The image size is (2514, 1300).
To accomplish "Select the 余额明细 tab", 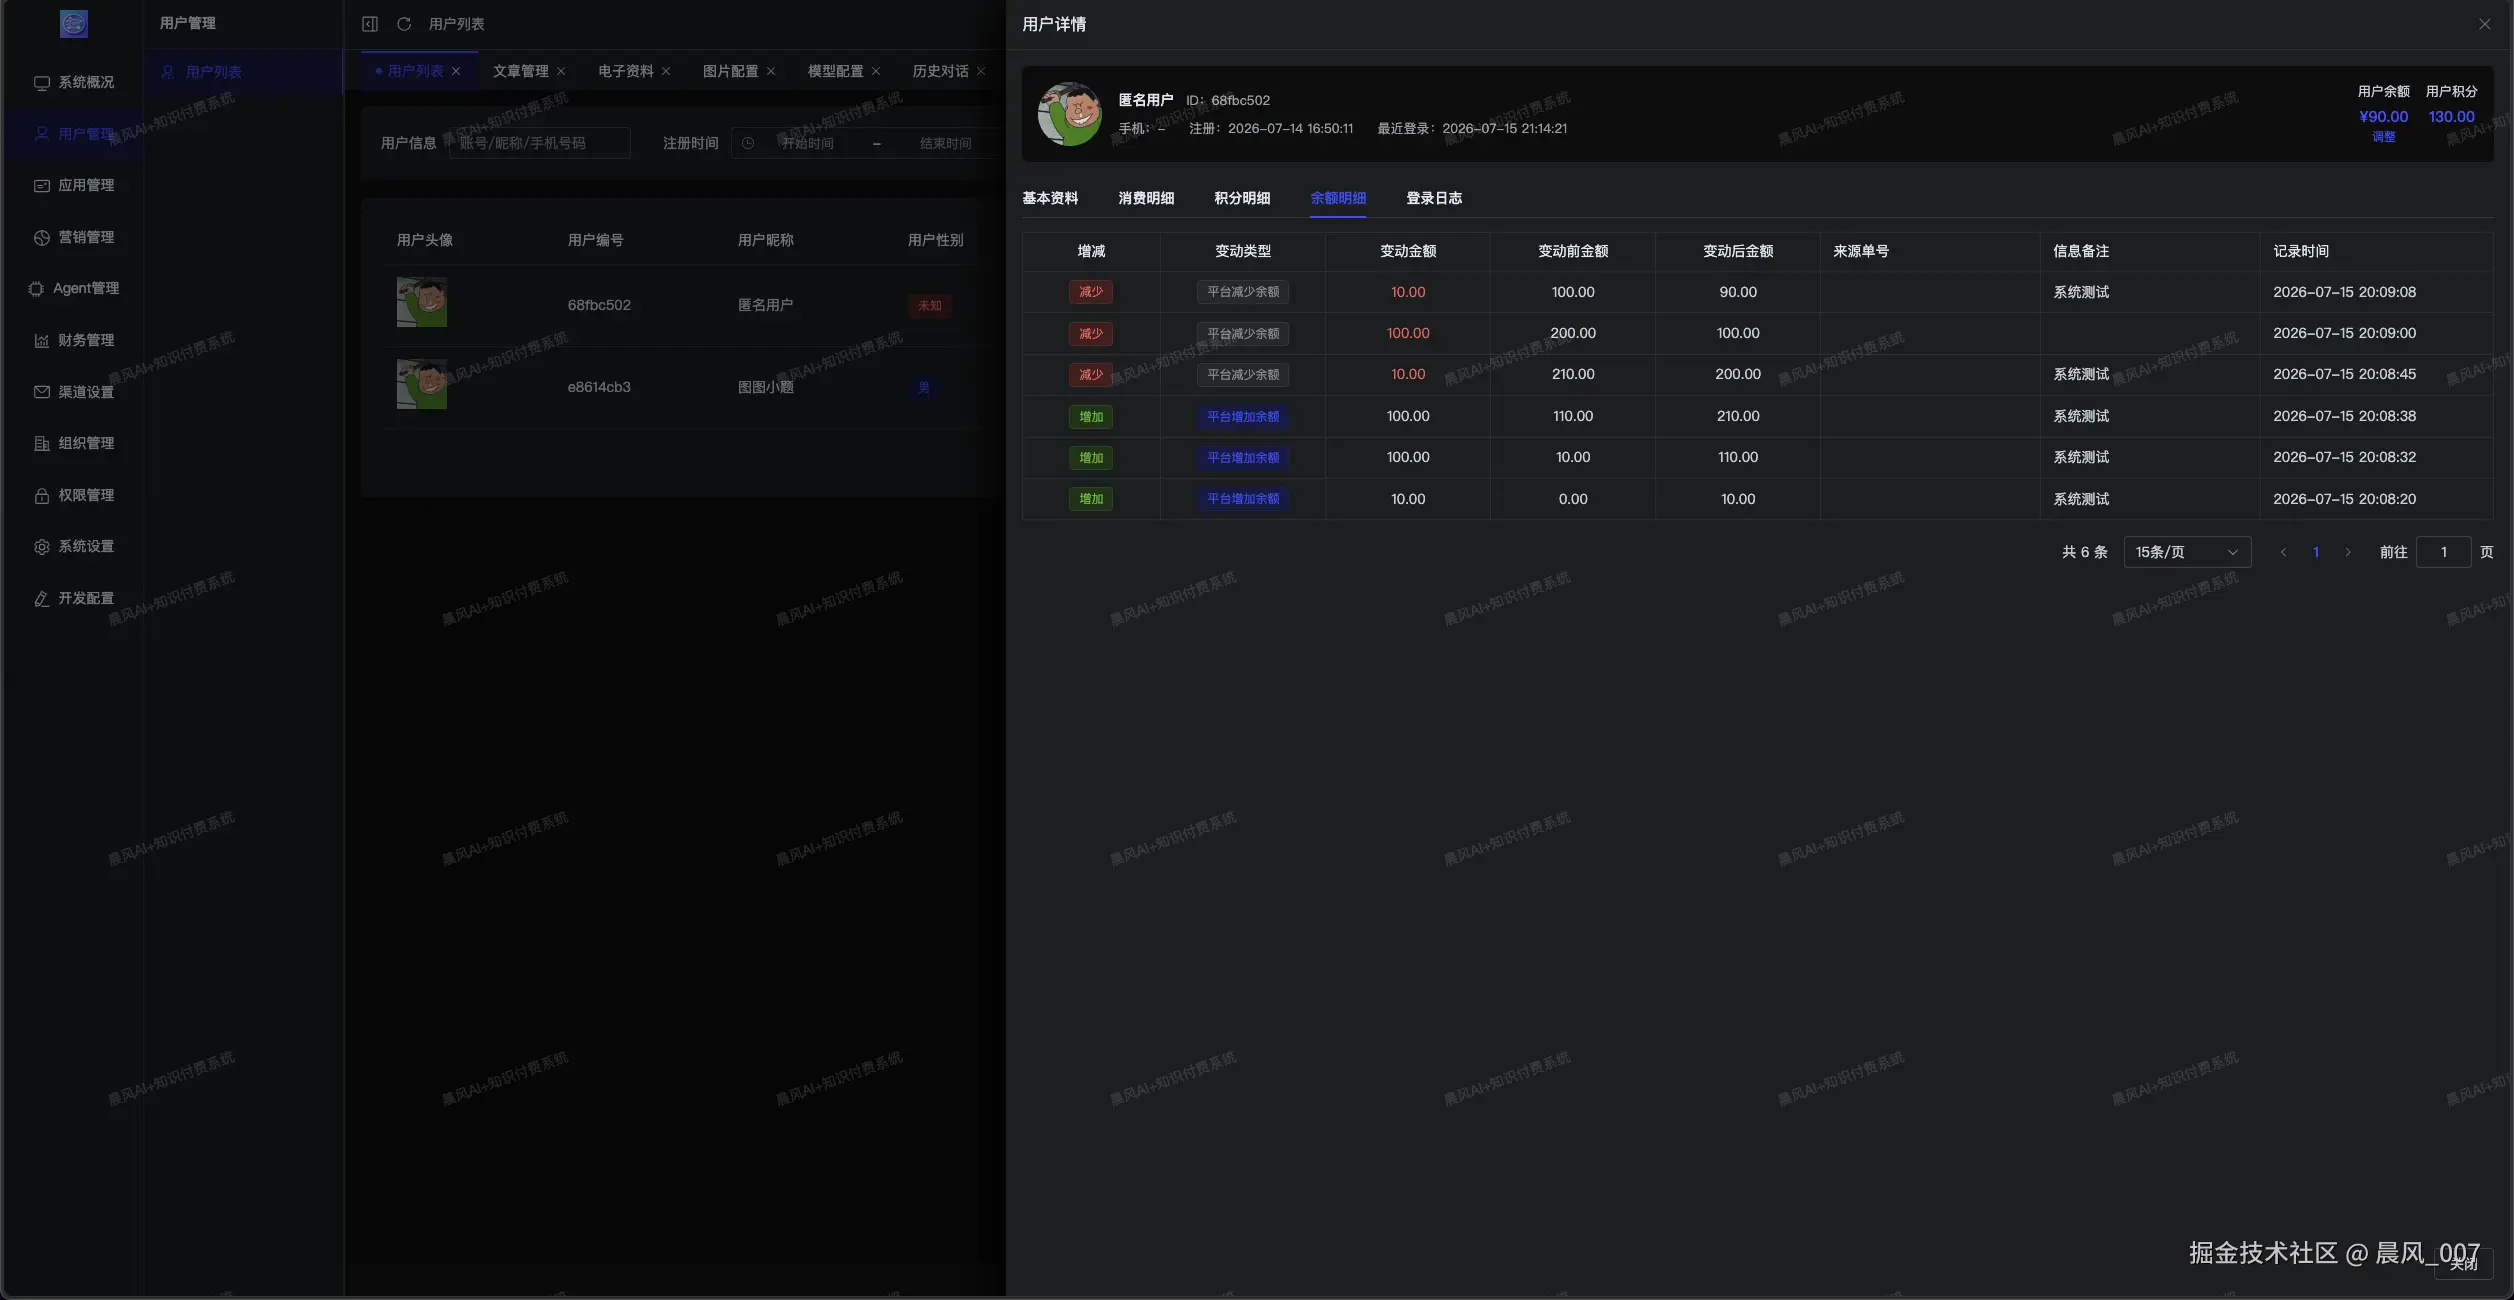I will [1338, 198].
